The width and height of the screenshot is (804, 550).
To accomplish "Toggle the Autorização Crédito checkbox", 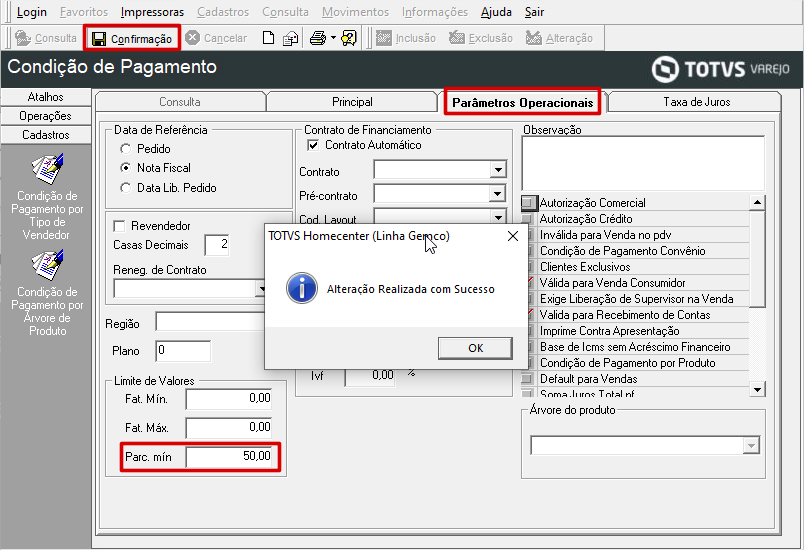I will click(528, 219).
